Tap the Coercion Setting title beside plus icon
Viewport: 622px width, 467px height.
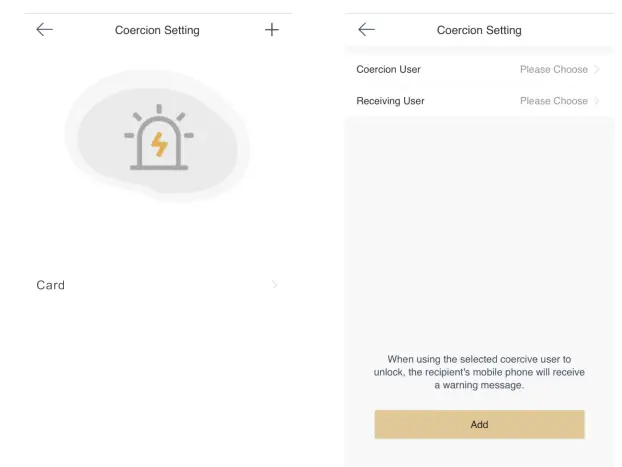(158, 30)
